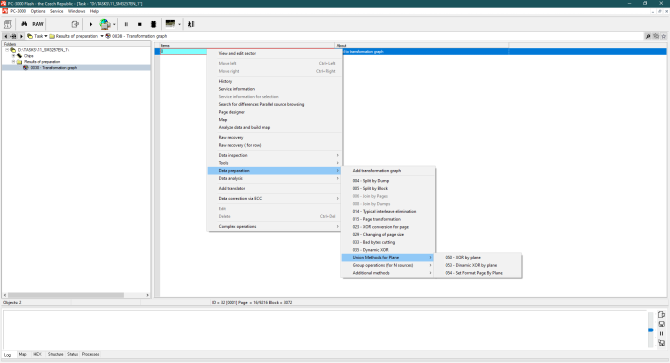Choose Page designer menu entry

pyautogui.click(x=274, y=112)
